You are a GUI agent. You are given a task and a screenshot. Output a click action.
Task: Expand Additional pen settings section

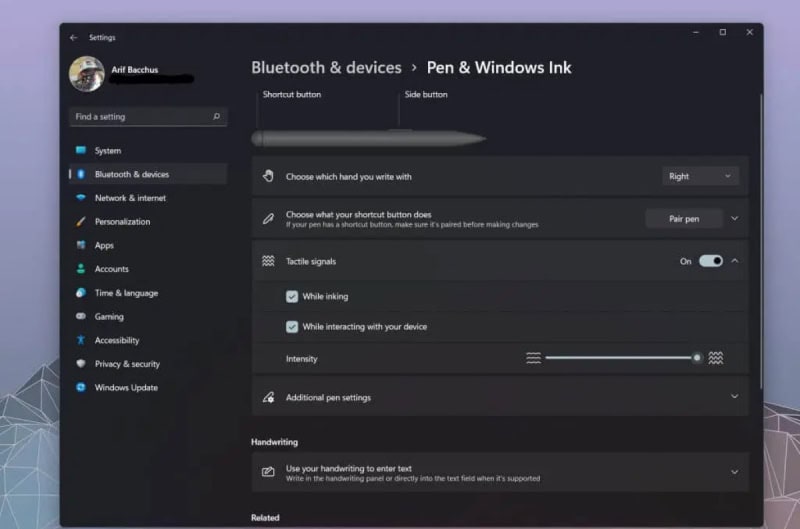734,397
